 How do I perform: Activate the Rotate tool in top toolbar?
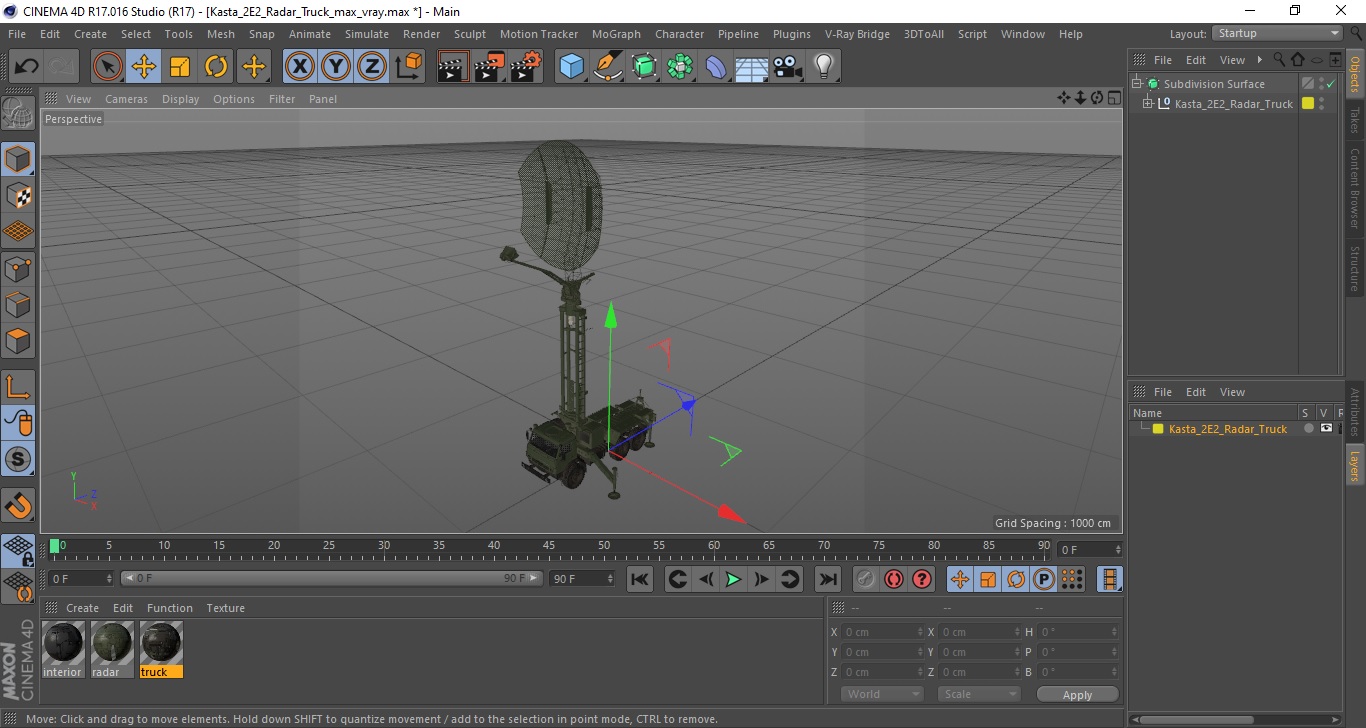pos(216,67)
